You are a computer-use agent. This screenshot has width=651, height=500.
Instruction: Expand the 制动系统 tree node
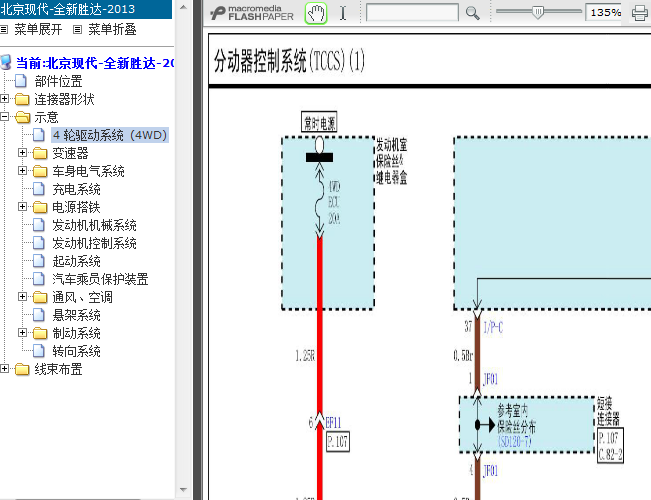[22, 333]
